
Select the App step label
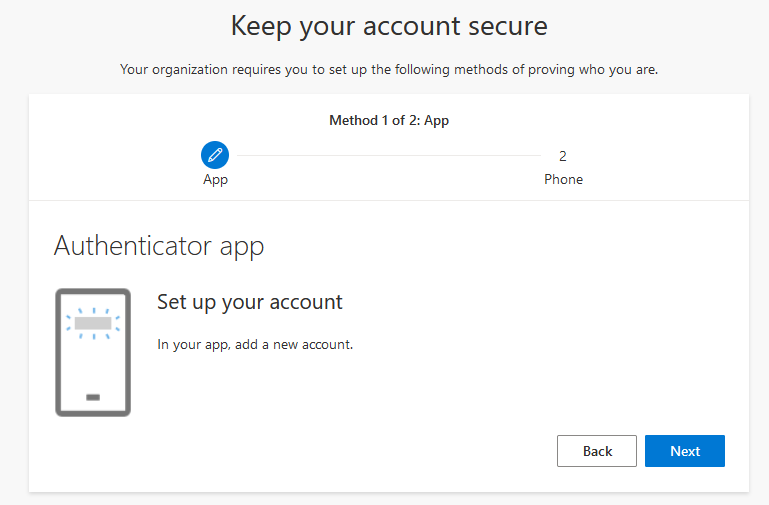215,180
